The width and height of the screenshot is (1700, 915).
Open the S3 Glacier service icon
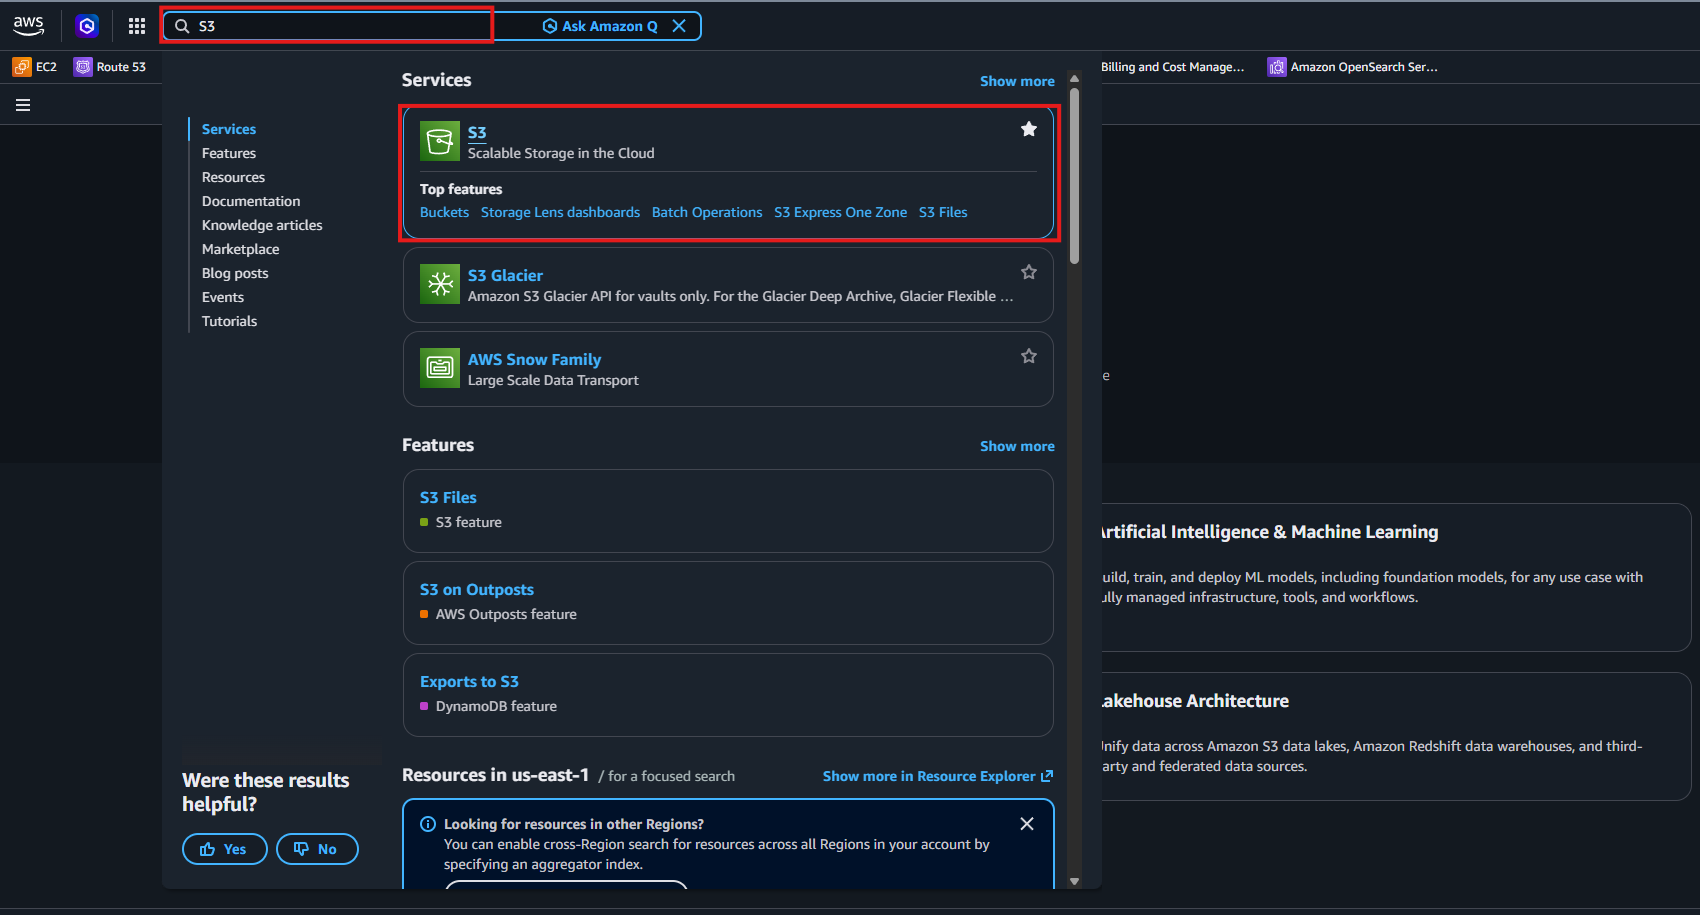pyautogui.click(x=440, y=284)
